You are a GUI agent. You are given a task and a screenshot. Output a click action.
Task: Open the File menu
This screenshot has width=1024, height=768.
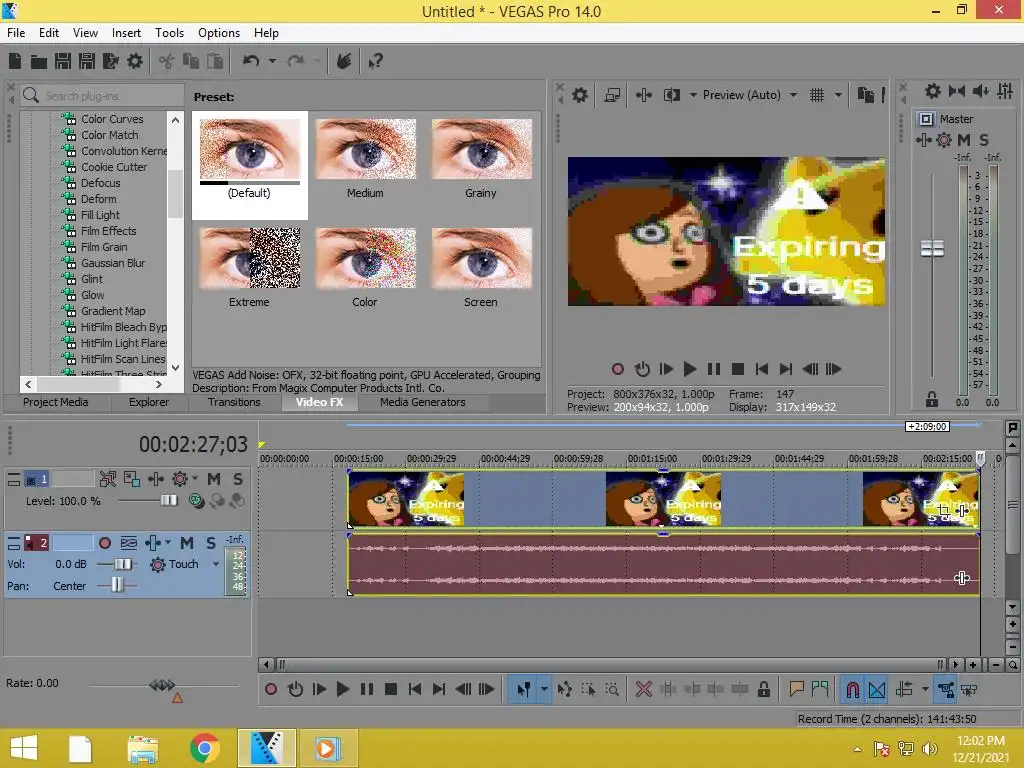(16, 33)
